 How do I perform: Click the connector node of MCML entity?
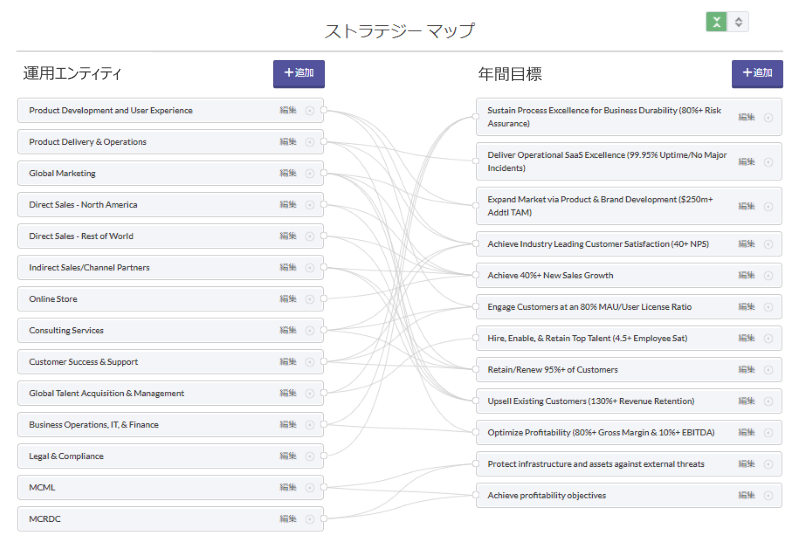click(x=323, y=487)
